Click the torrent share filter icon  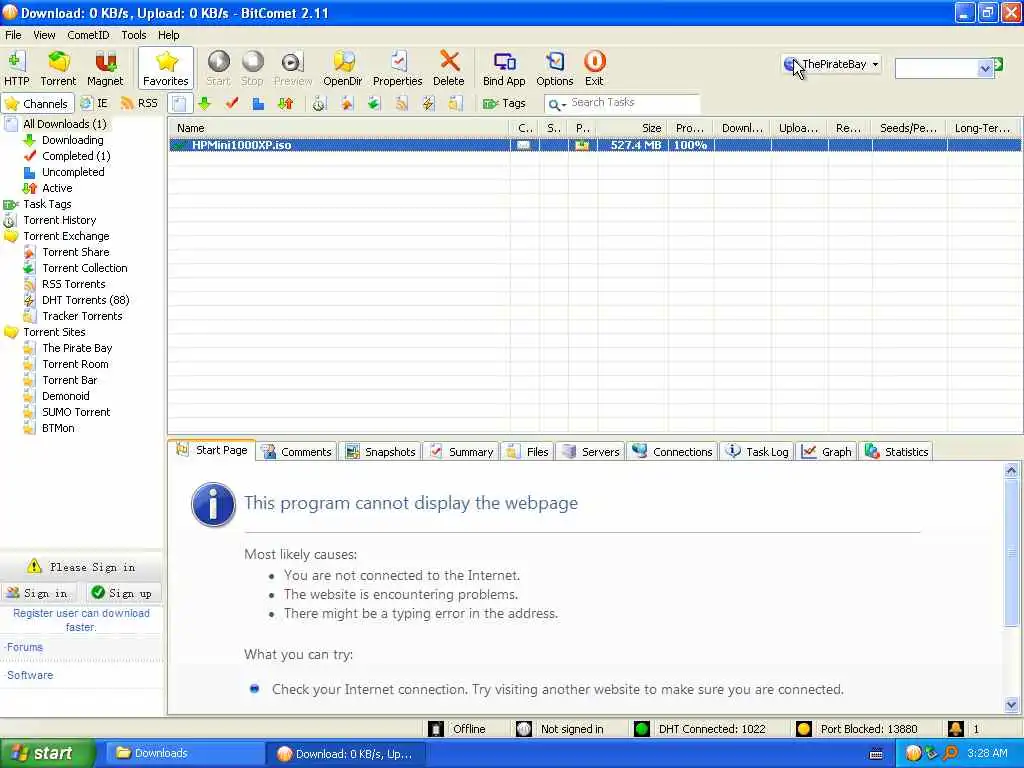pyautogui.click(x=346, y=103)
